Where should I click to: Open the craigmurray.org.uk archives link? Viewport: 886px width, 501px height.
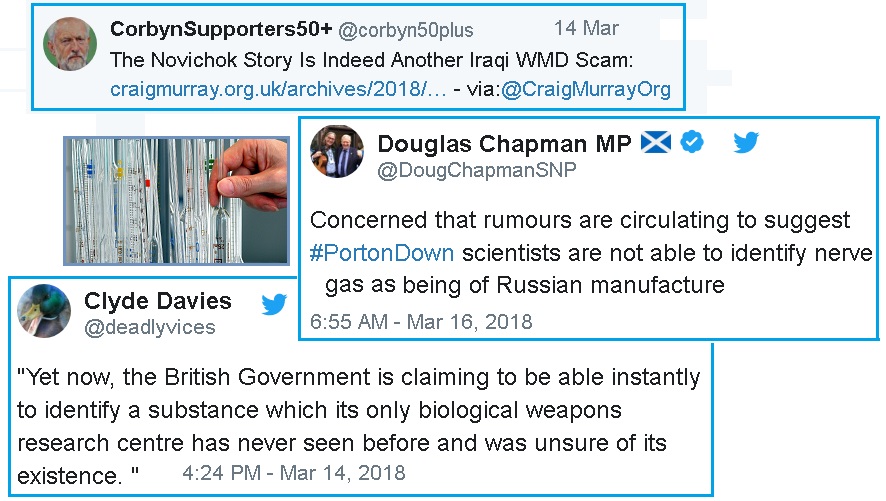[278, 89]
